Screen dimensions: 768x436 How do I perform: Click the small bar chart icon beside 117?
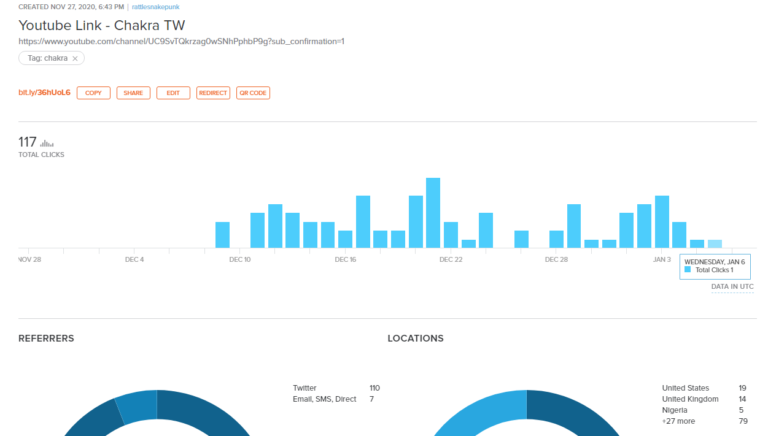point(47,143)
